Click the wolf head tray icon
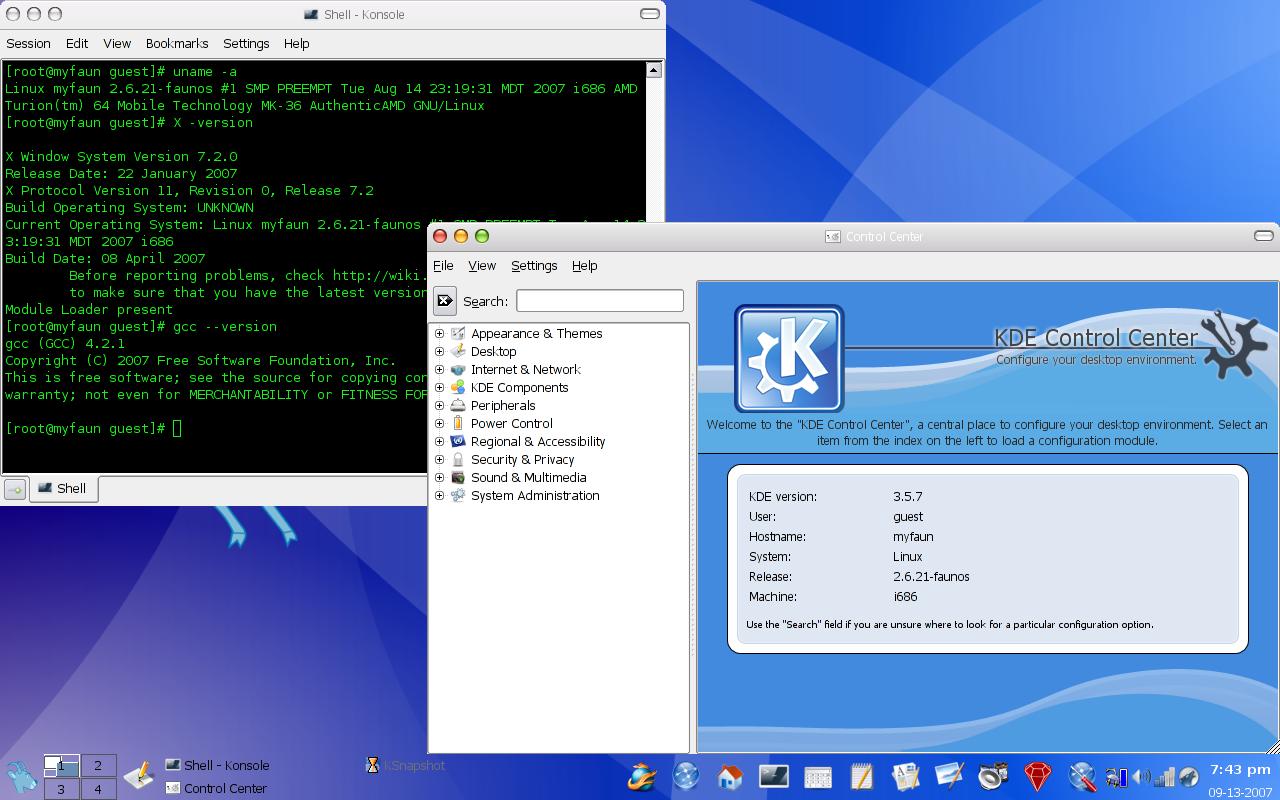This screenshot has width=1280, height=800. [x=1188, y=777]
